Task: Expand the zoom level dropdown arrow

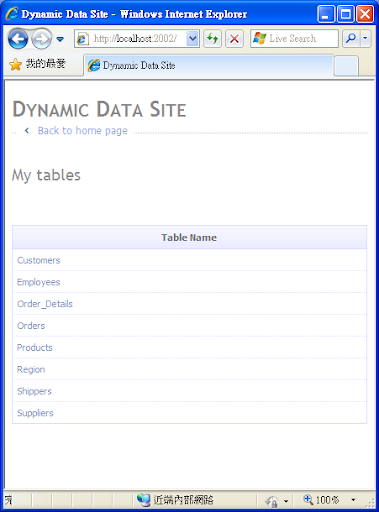Action: pyautogui.click(x=353, y=500)
